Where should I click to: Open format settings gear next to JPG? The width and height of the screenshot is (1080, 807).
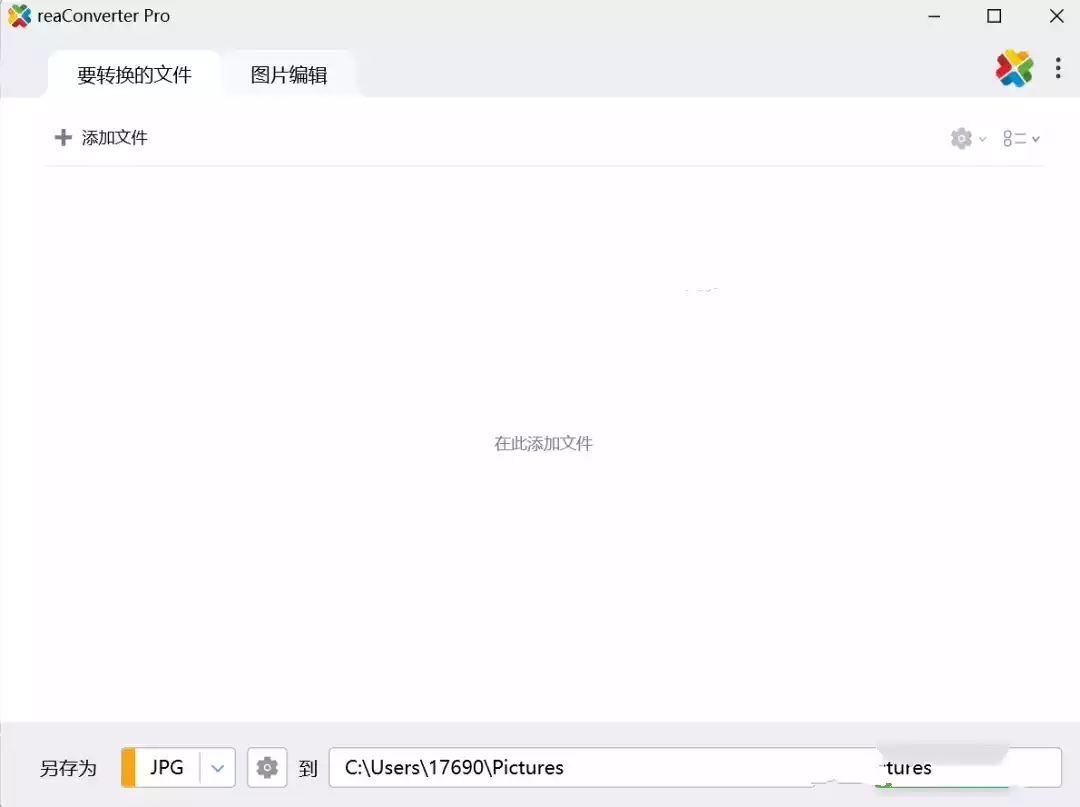pos(267,768)
